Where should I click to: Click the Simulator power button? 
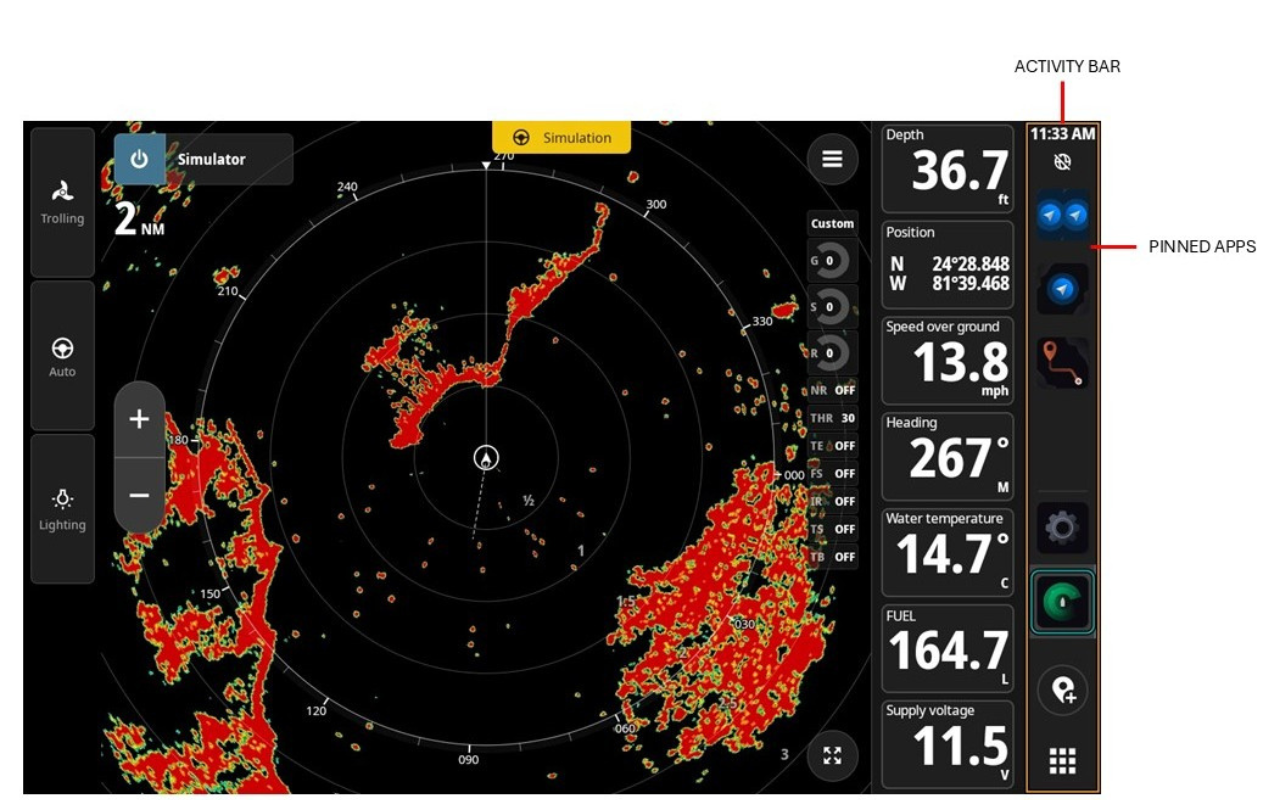coord(139,159)
